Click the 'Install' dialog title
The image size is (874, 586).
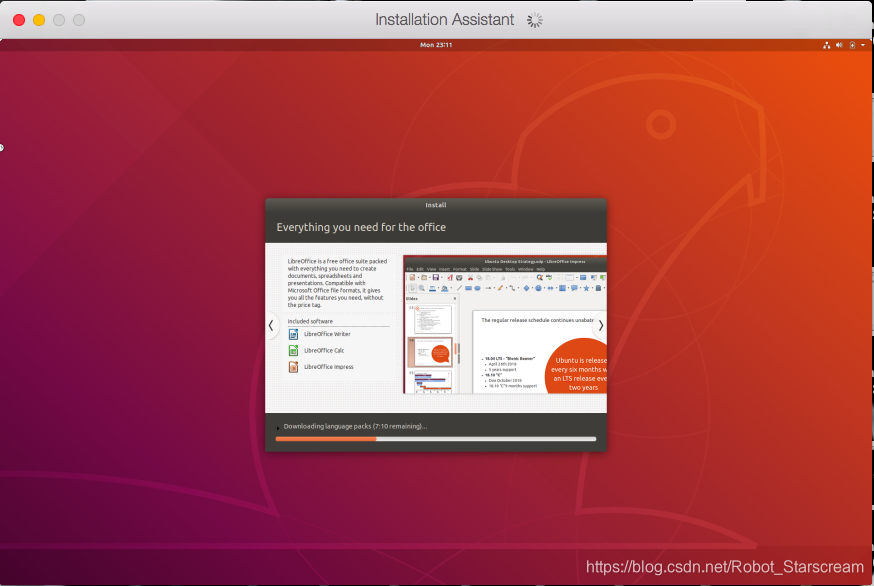pos(436,205)
